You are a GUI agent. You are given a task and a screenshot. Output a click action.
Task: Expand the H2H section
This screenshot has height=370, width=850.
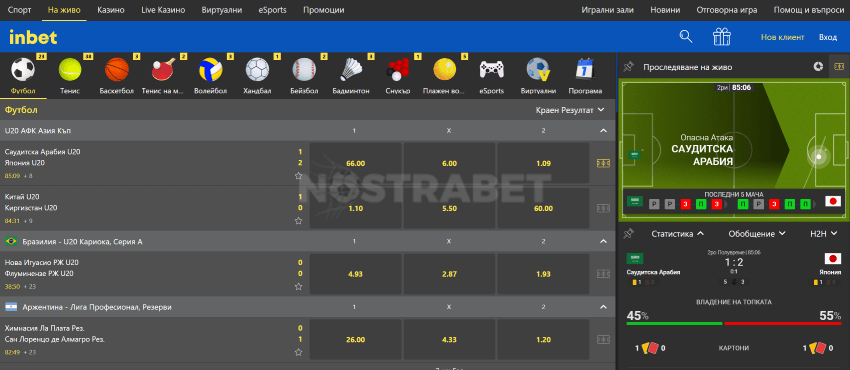[x=823, y=234]
